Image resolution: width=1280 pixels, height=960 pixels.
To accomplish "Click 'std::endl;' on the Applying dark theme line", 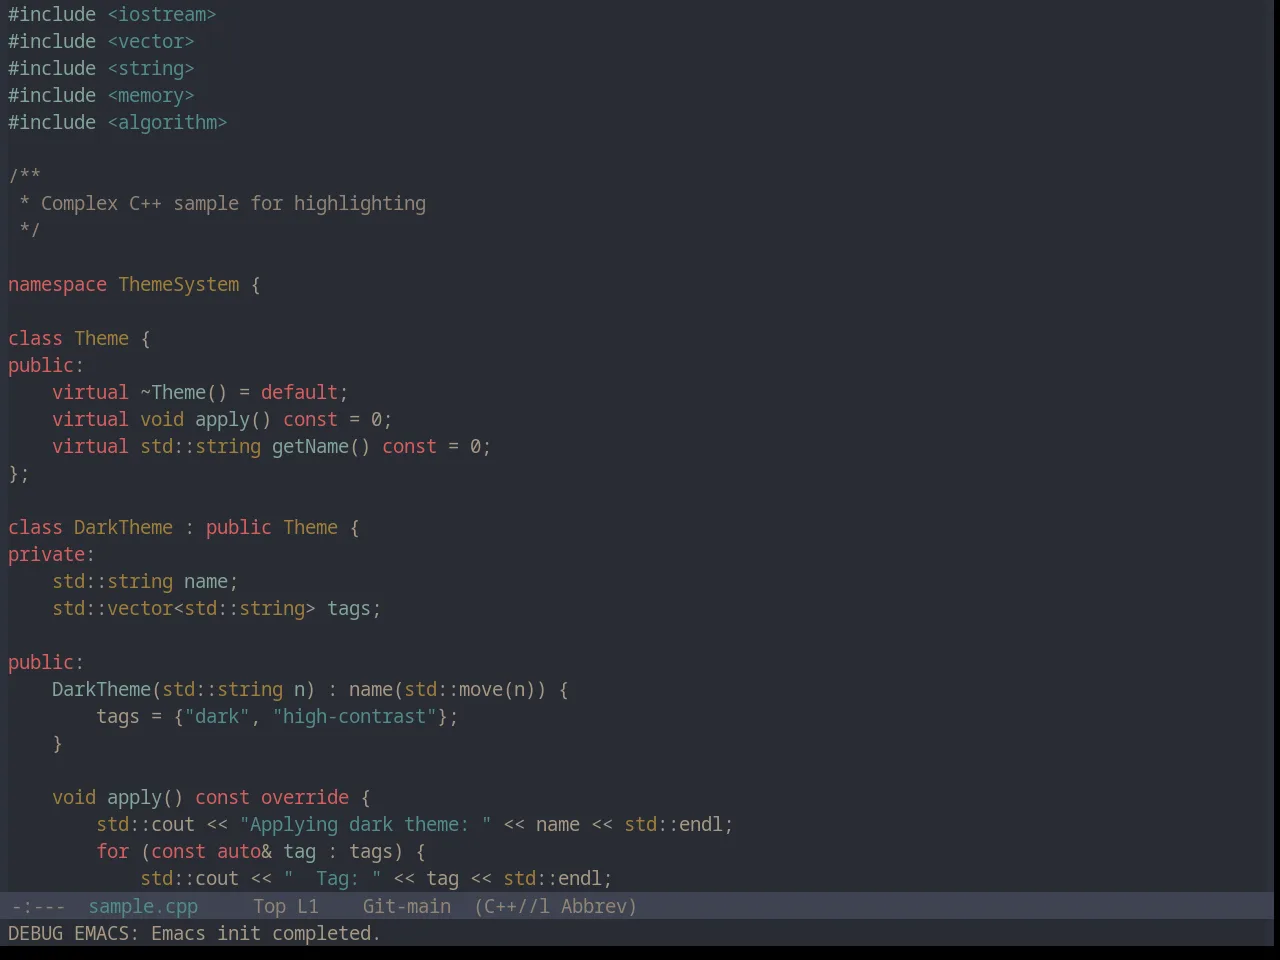I will click(679, 824).
